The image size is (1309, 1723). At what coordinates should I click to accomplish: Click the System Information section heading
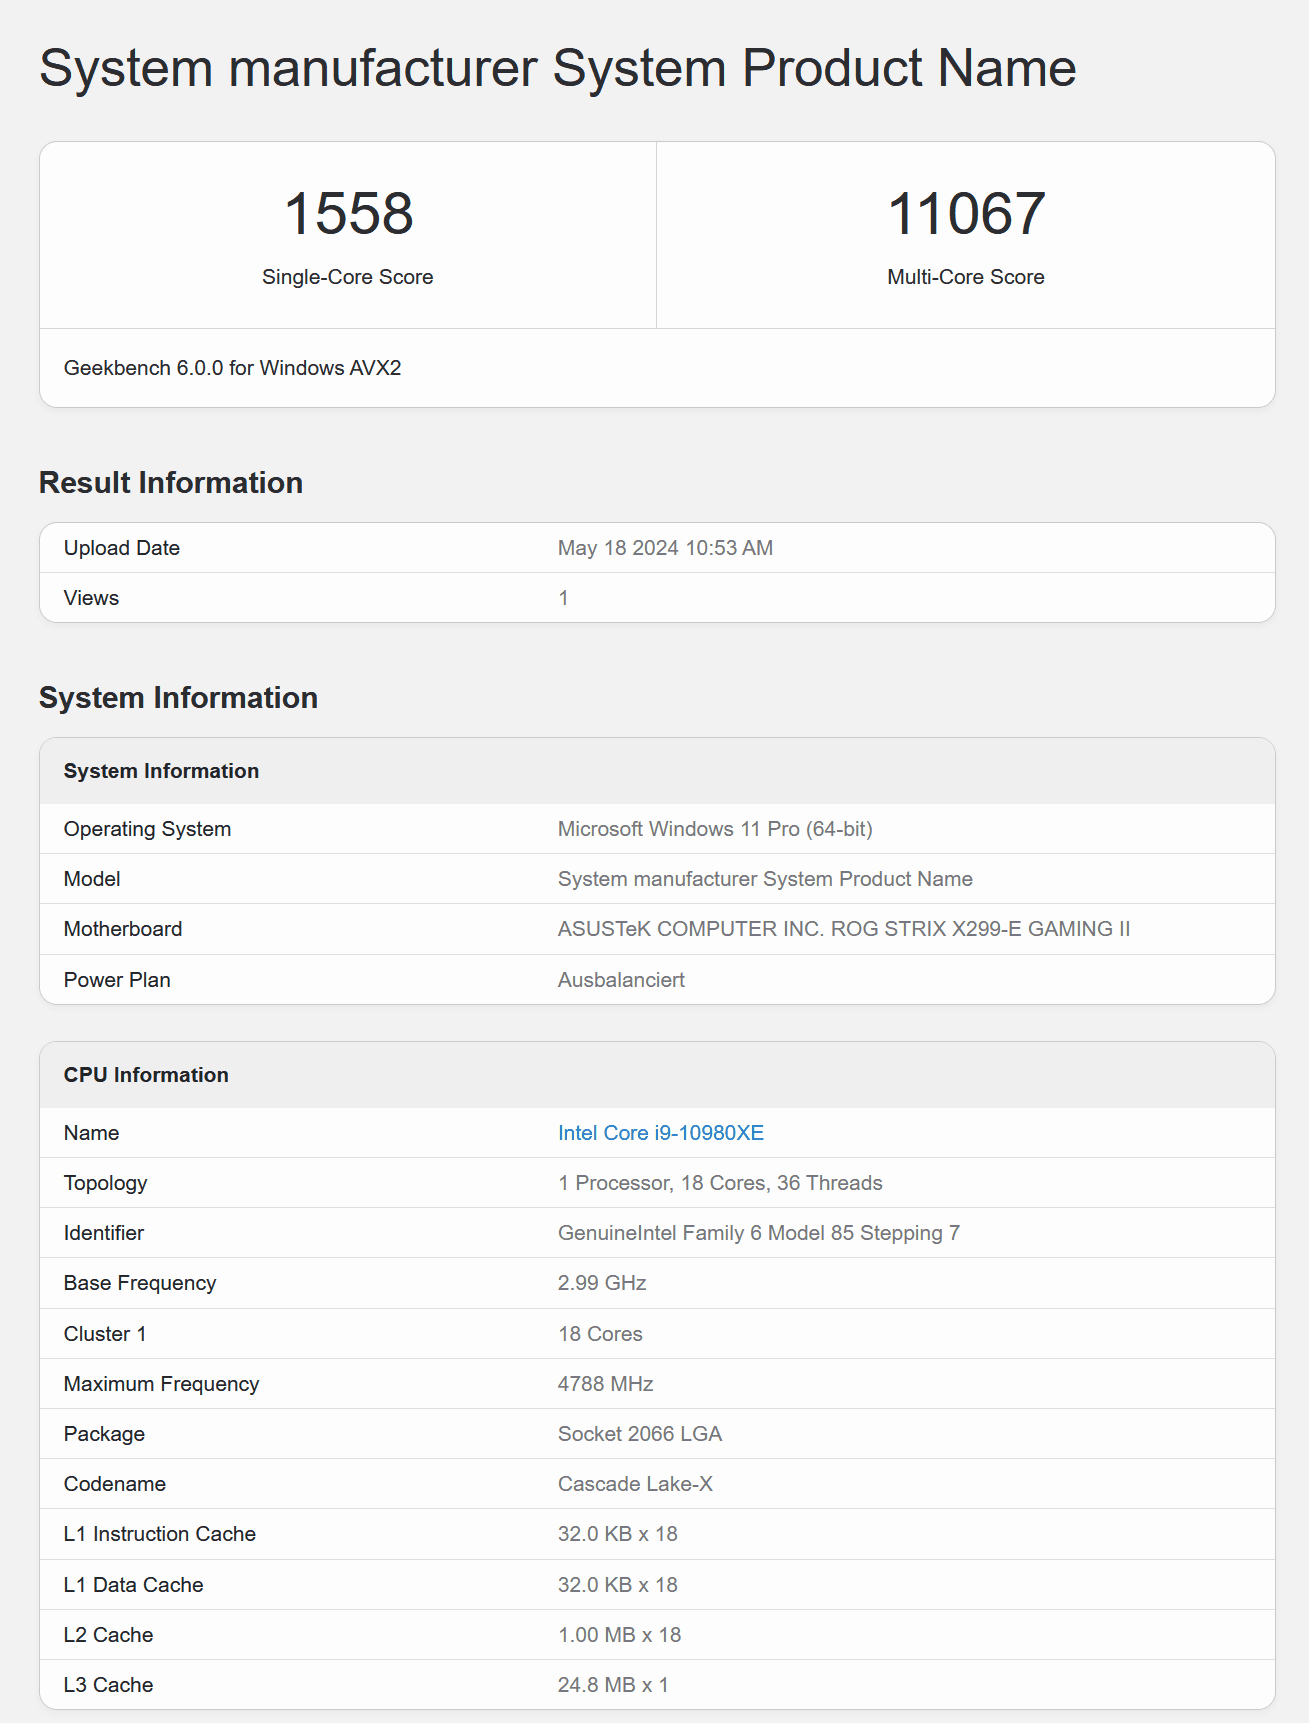pyautogui.click(x=178, y=697)
